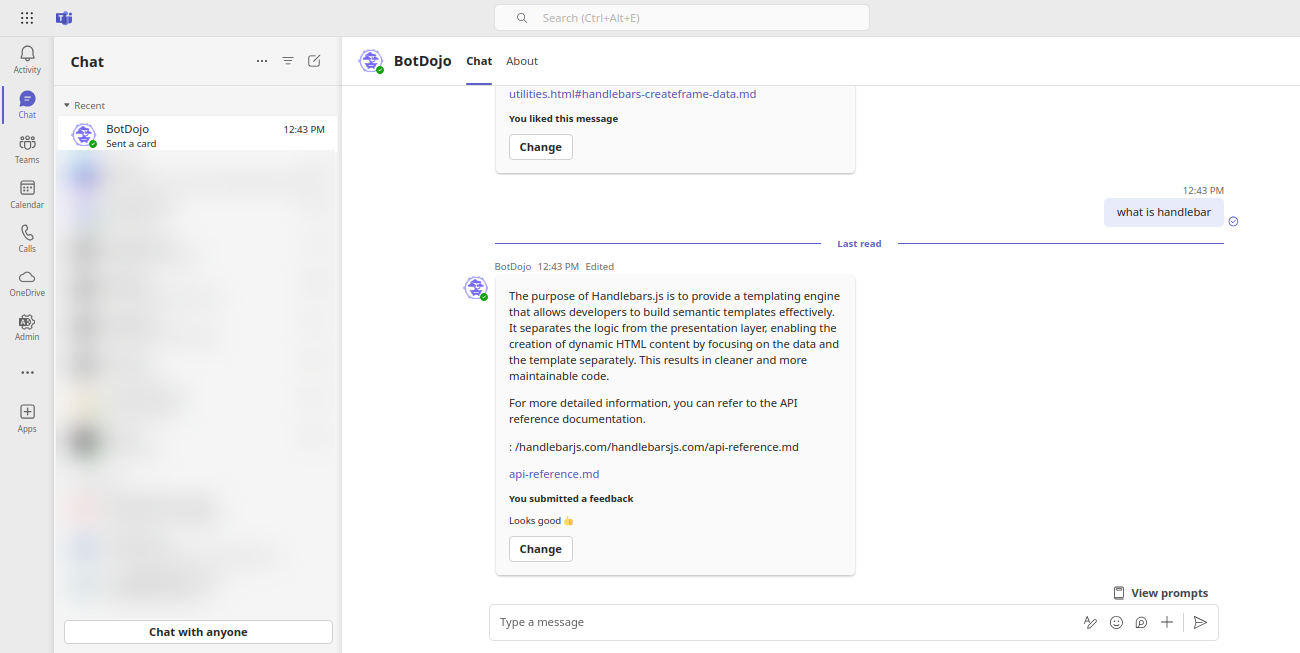Open the Loop components icon in compose box
Screen dimensions: 1300x653
click(x=1141, y=622)
